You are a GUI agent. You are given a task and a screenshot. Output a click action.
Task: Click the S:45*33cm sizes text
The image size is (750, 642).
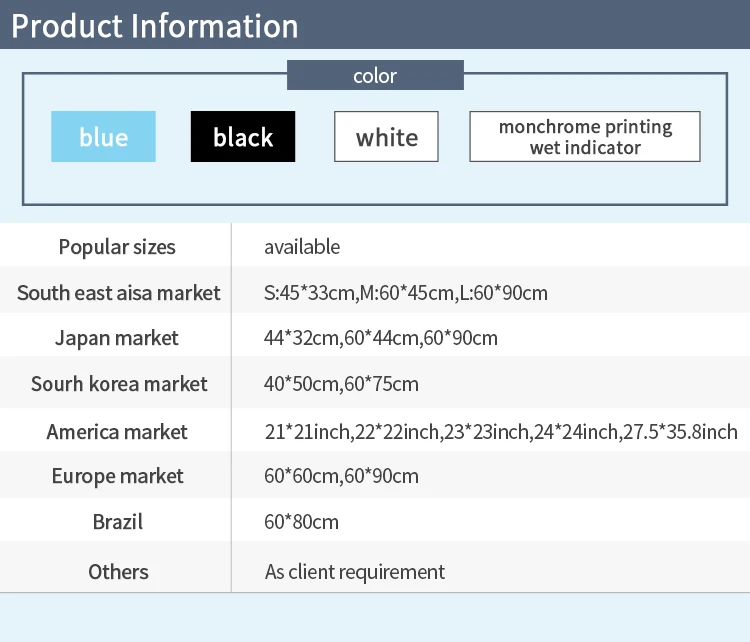coord(406,293)
